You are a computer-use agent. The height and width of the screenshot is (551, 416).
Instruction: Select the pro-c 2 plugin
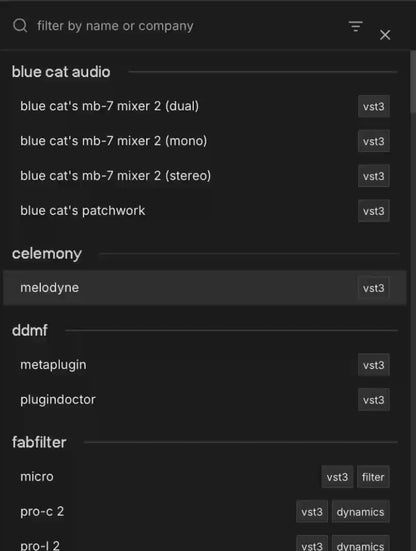click(x=204, y=512)
